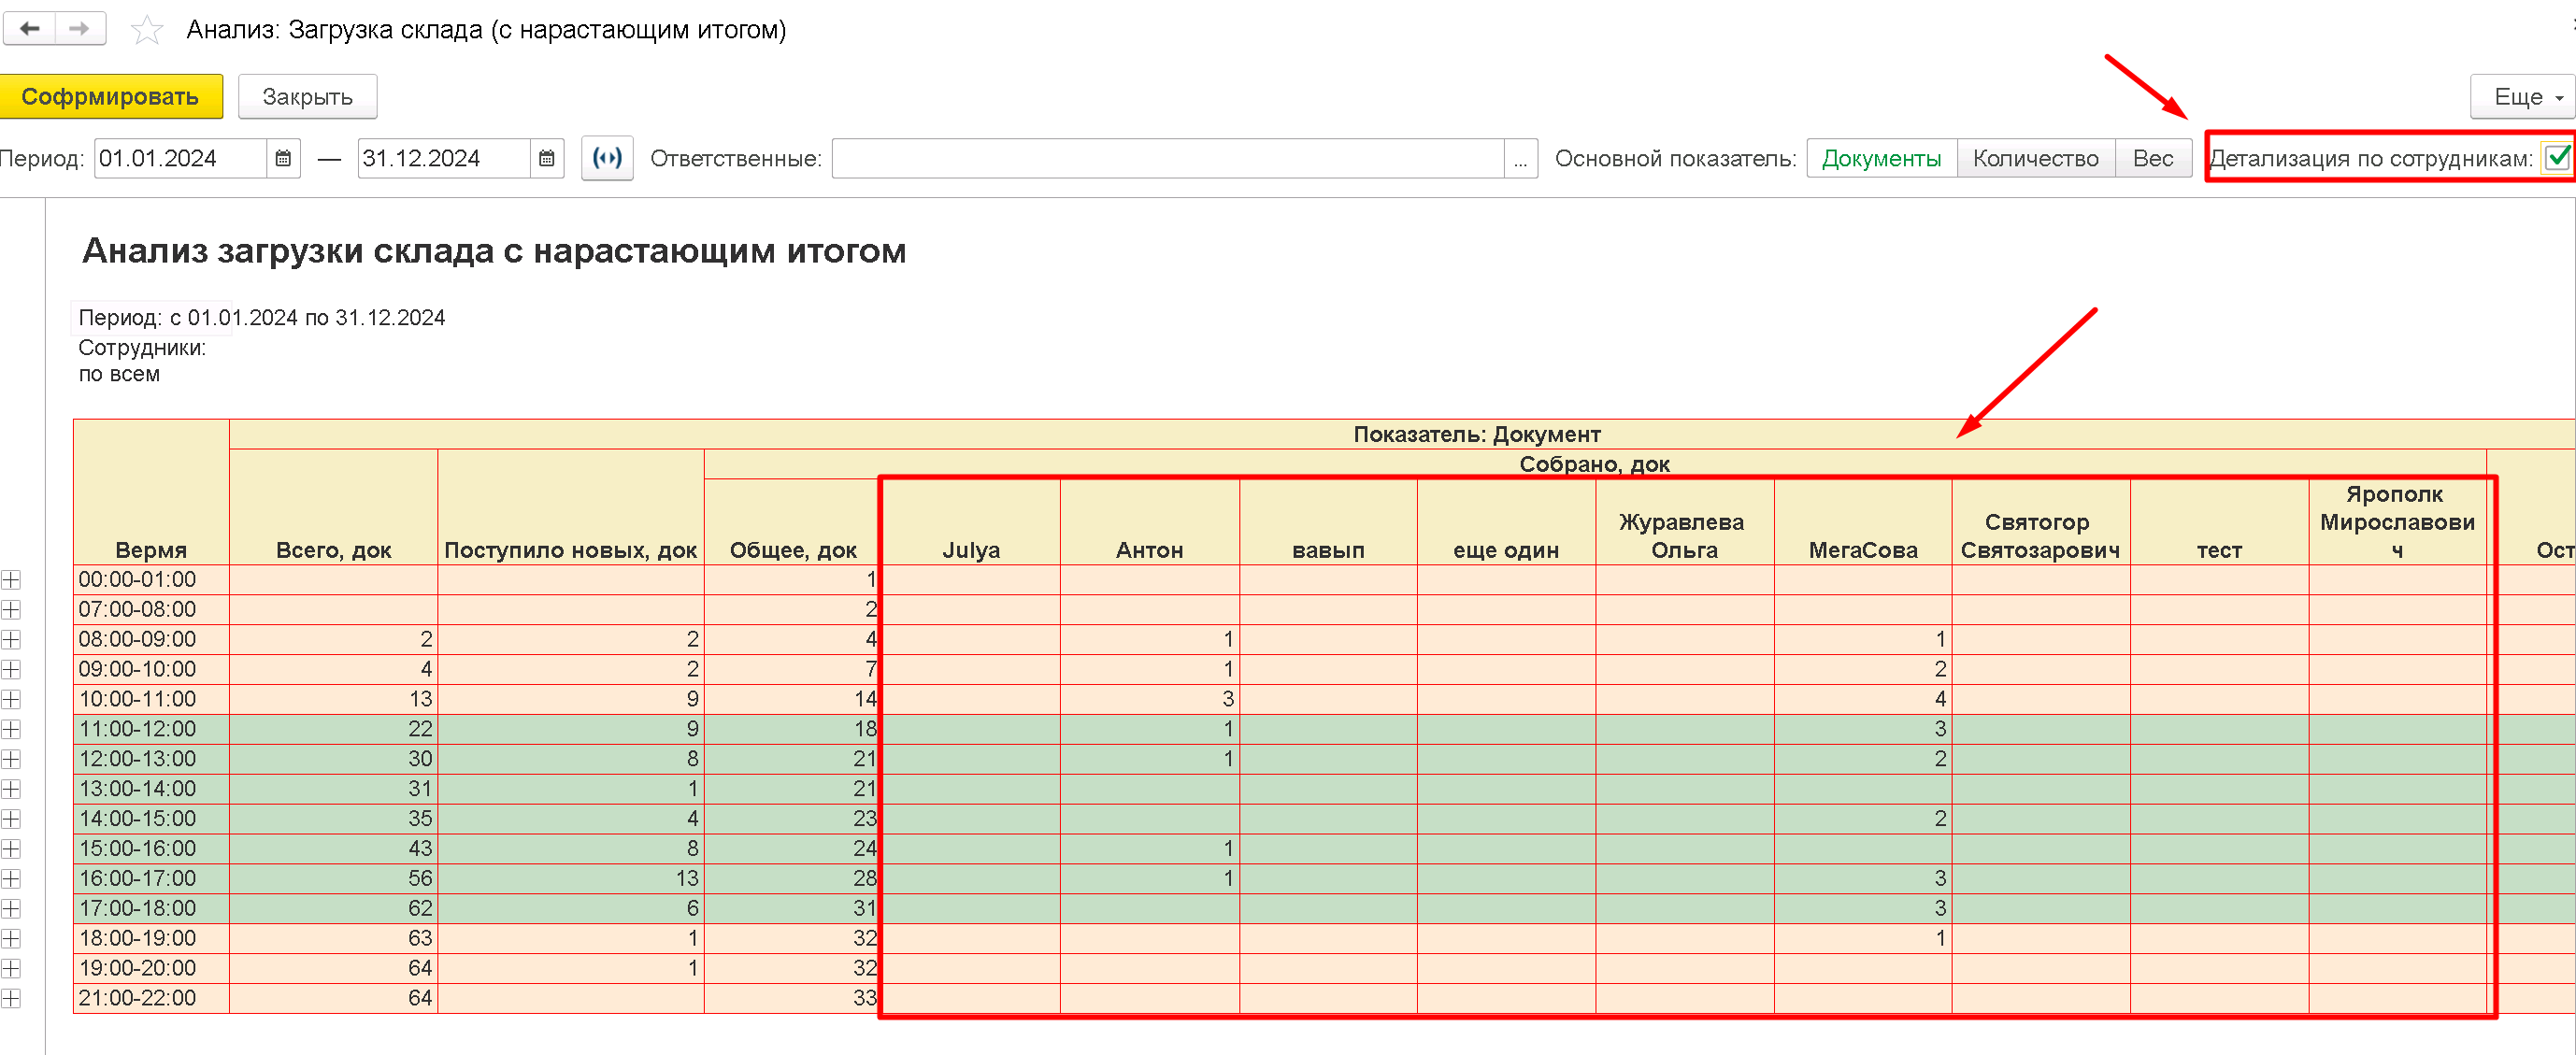This screenshot has height=1055, width=2576.
Task: Click the Сформировать button
Action: (110, 97)
